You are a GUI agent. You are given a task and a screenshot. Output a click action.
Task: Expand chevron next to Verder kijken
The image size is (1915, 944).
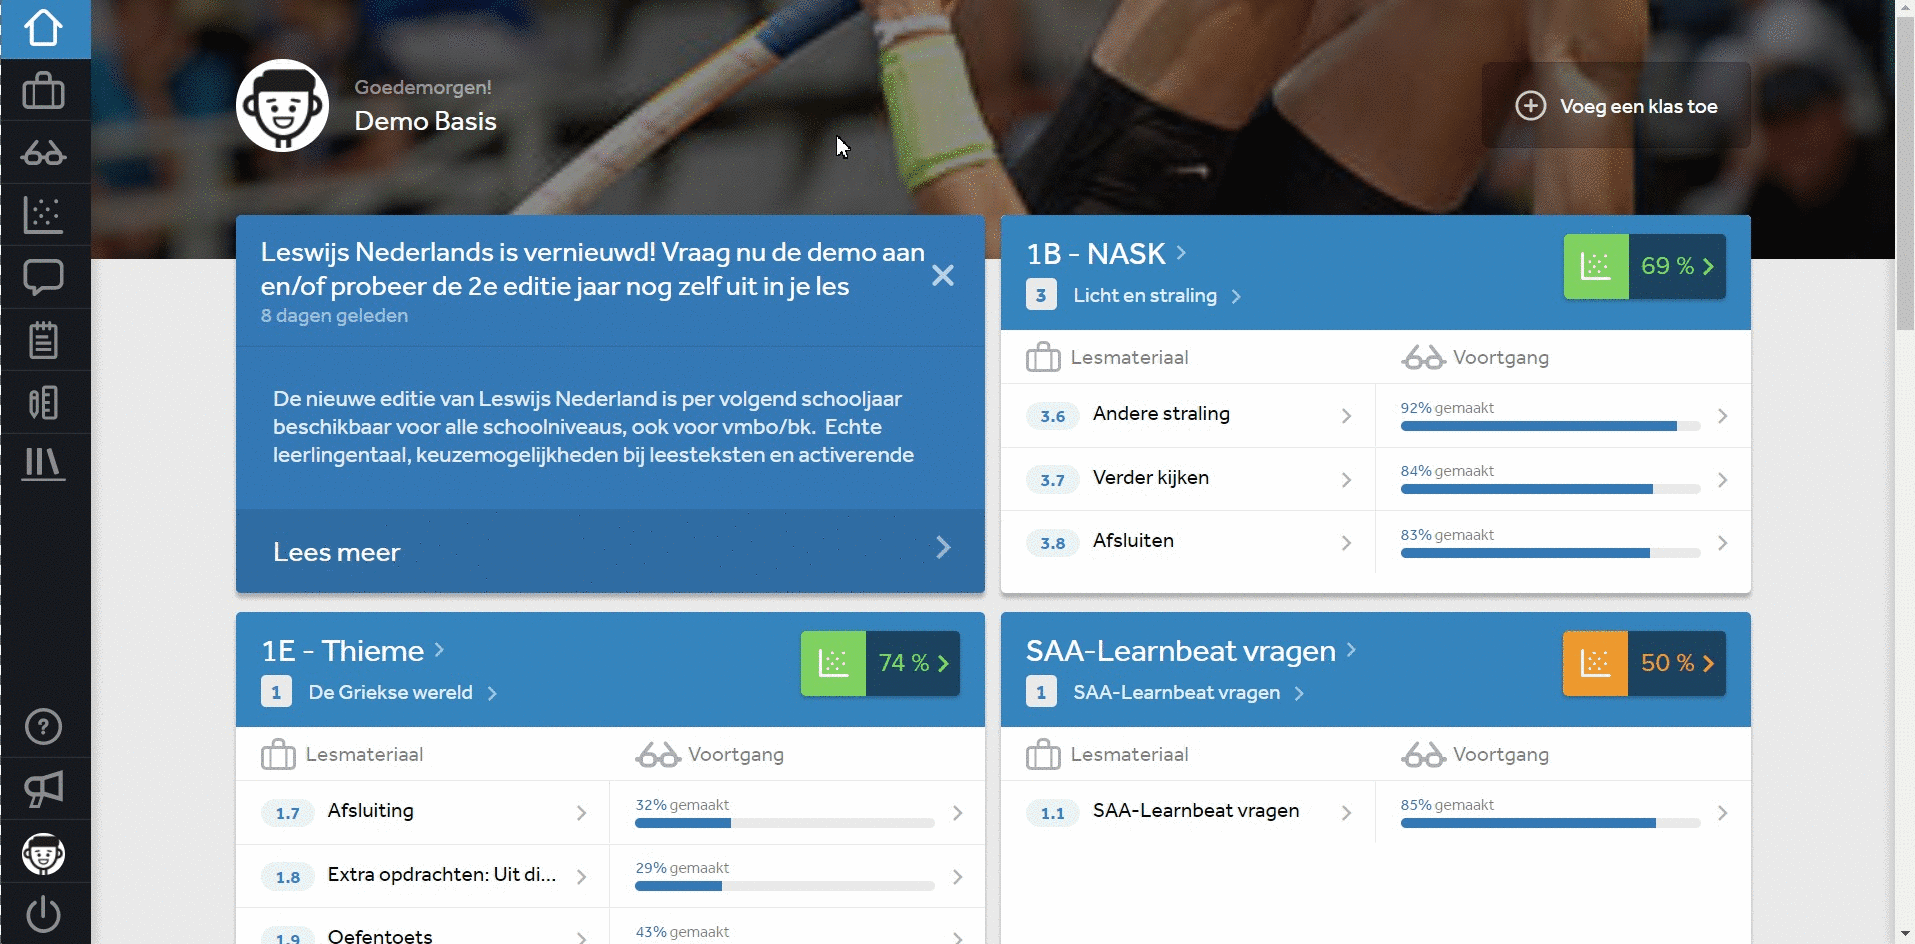[1346, 480]
